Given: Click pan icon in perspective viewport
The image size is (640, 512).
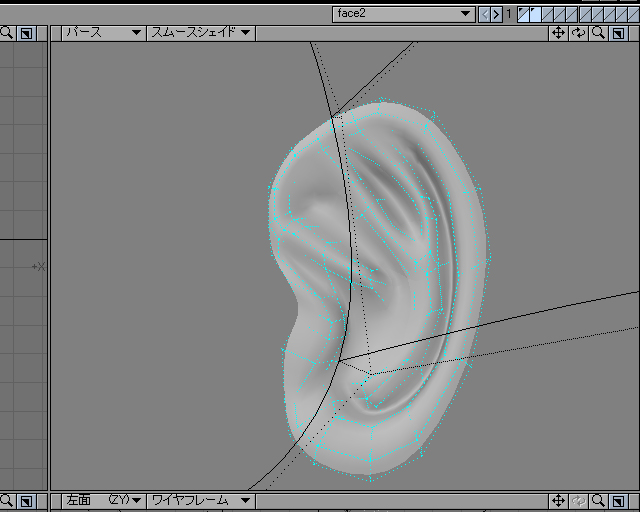Looking at the screenshot, I should (x=559, y=33).
